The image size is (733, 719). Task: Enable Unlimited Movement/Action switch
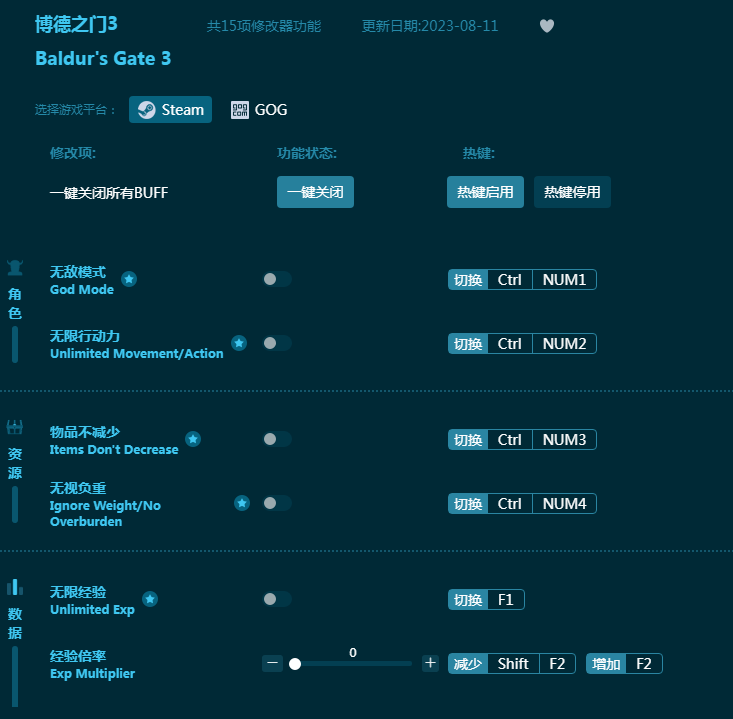point(277,343)
